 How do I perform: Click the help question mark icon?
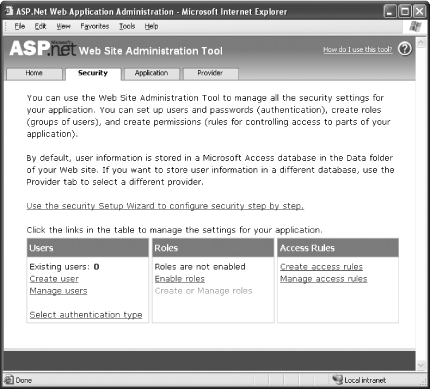[x=405, y=49]
